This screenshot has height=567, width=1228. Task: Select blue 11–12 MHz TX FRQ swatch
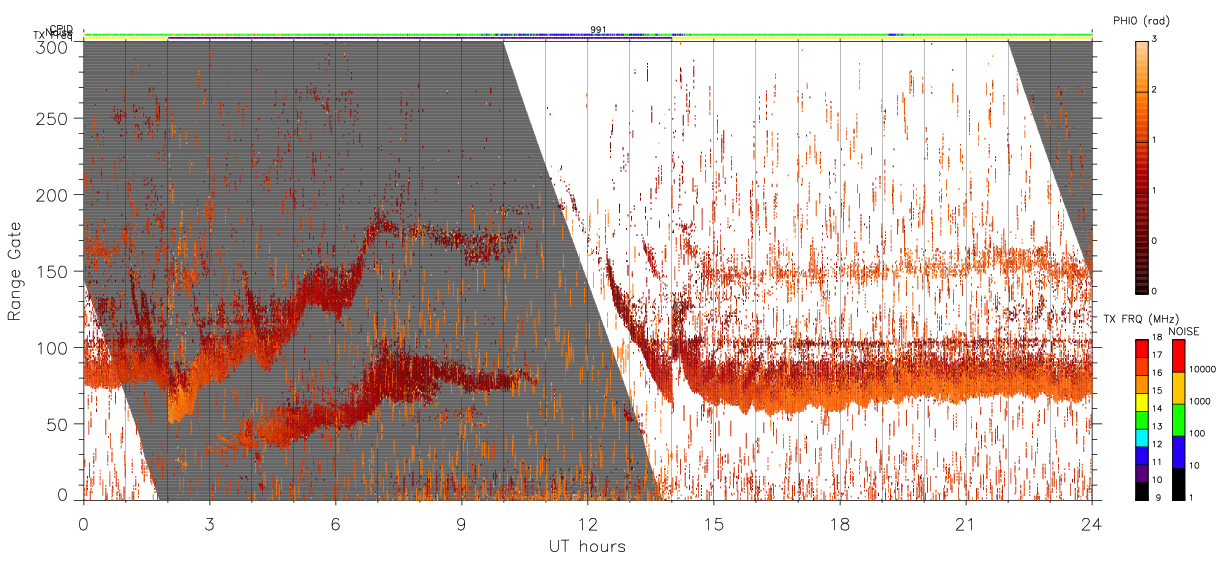1142,455
